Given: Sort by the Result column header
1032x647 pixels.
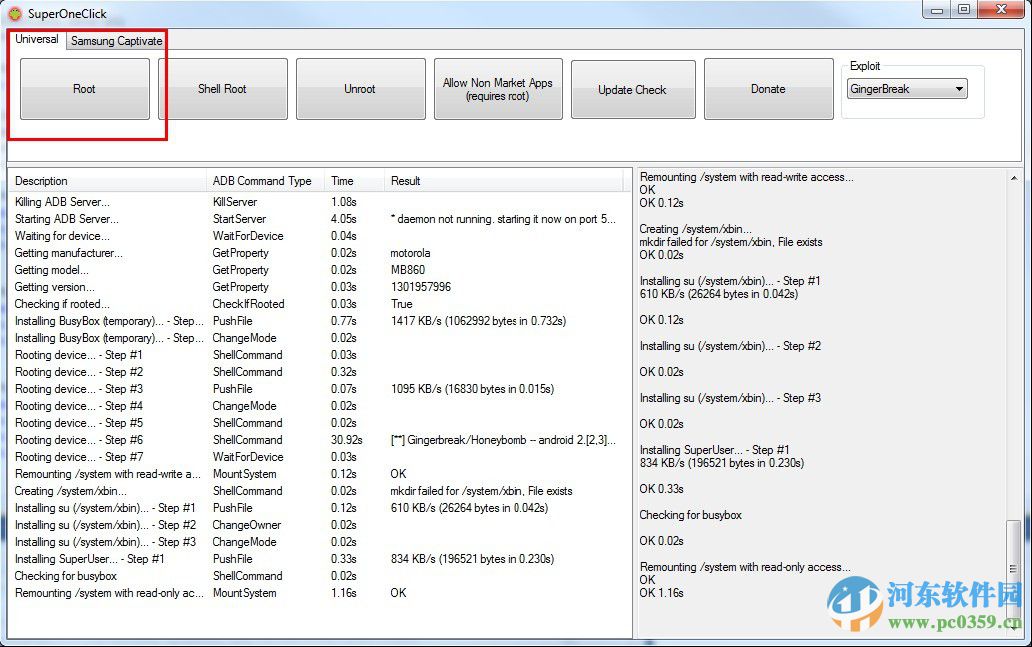Looking at the screenshot, I should click(x=503, y=181).
